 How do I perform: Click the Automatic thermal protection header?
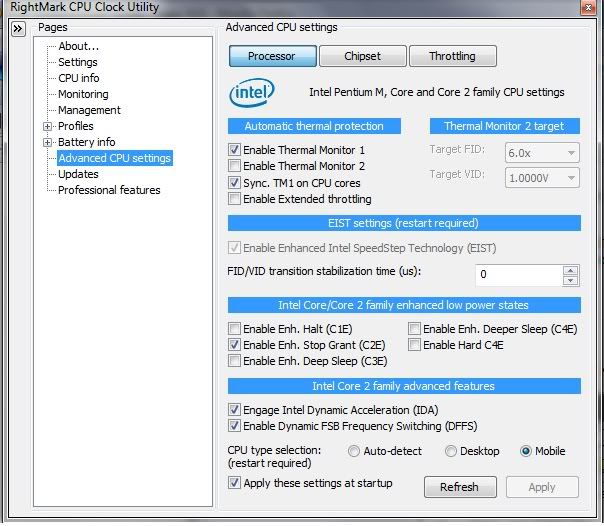314,126
